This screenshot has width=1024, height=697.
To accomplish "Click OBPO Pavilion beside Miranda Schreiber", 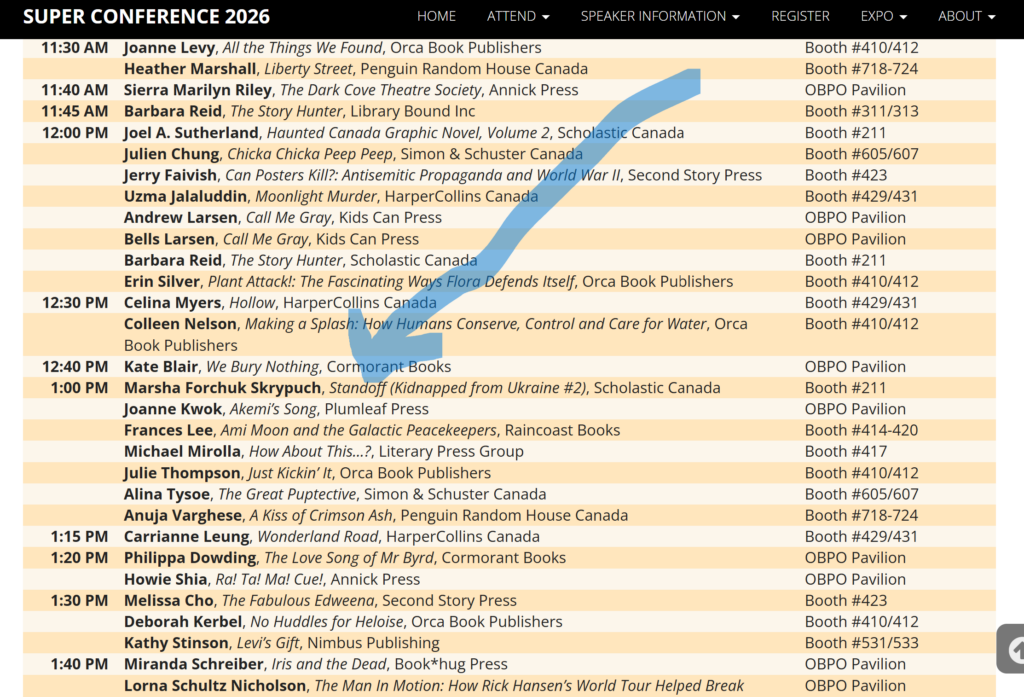I will point(855,664).
